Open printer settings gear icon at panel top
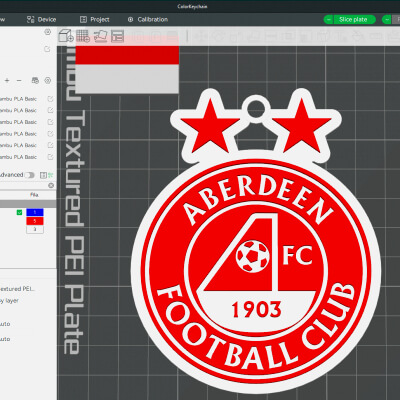The height and width of the screenshot is (400, 400). pos(47,32)
